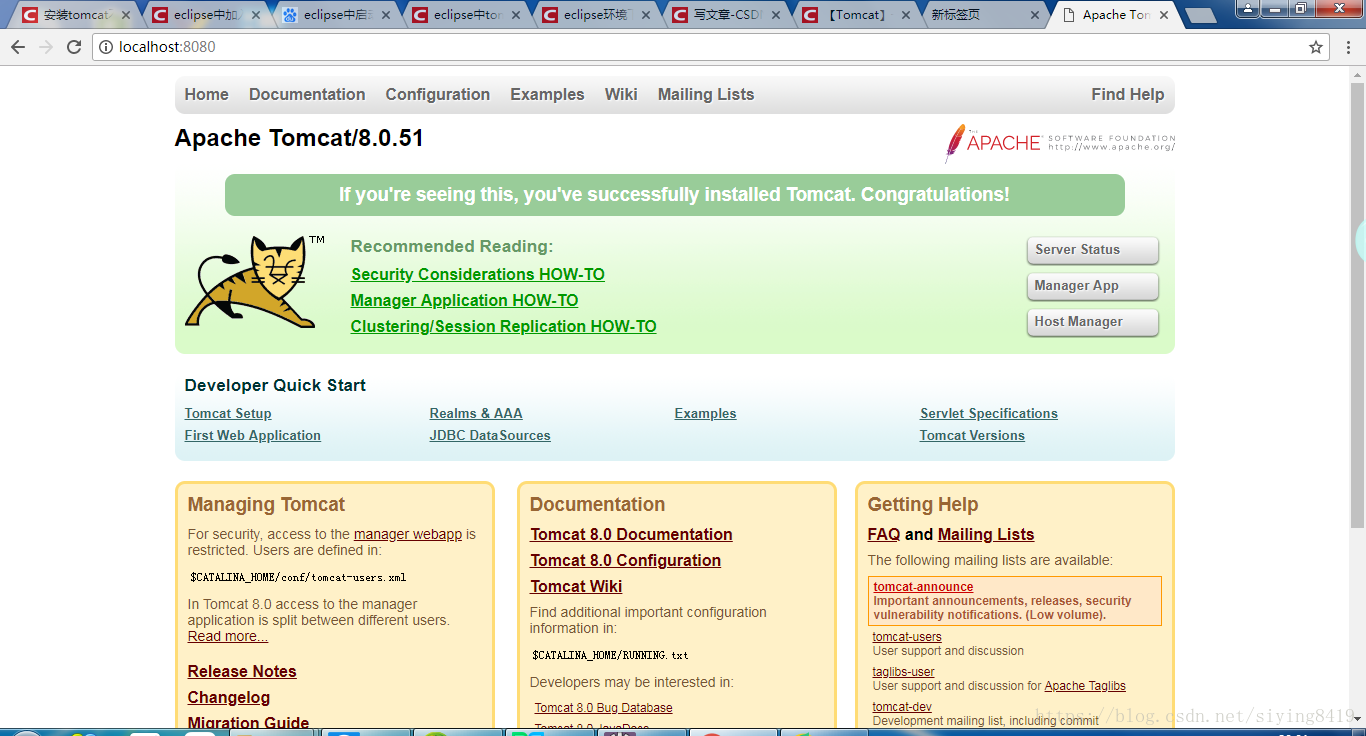Click the Read more... link
This screenshot has height=736, width=1366.
228,636
